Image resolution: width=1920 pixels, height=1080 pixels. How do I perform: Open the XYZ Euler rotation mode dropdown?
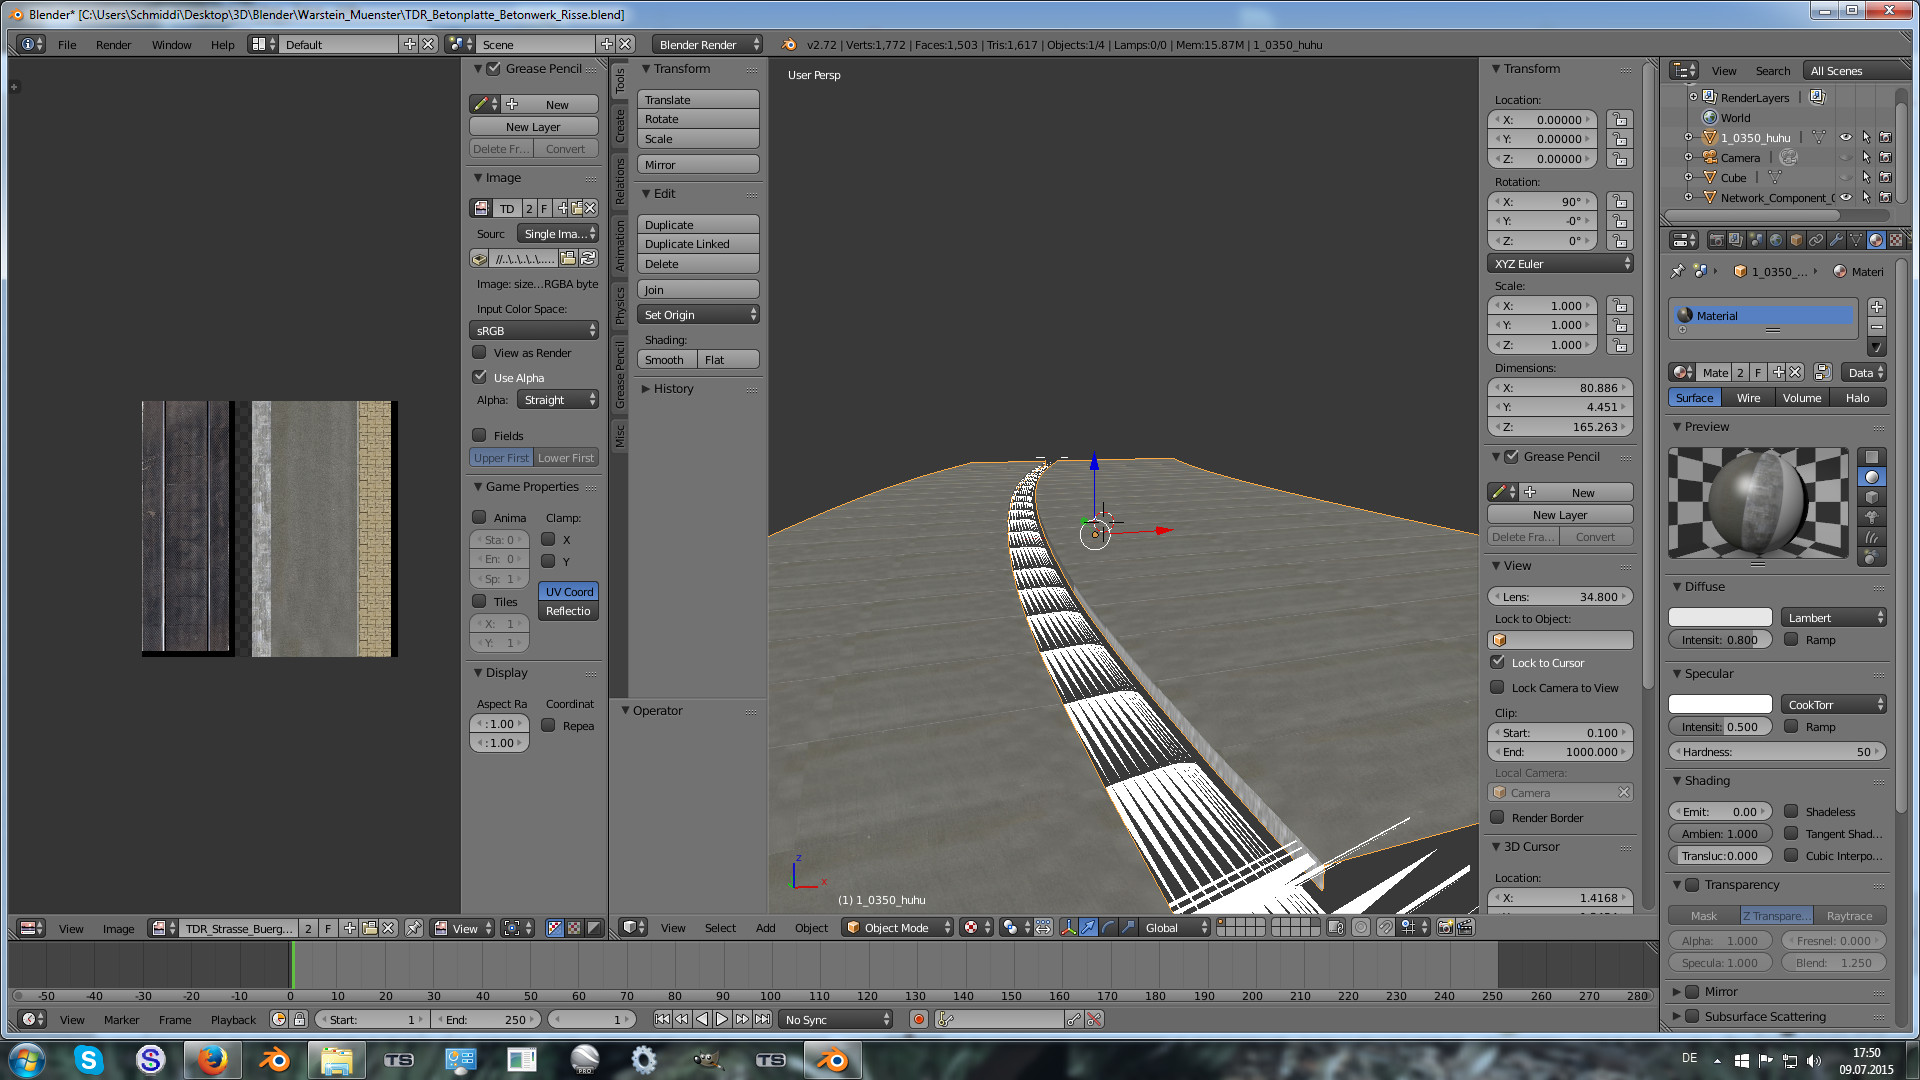[1560, 264]
